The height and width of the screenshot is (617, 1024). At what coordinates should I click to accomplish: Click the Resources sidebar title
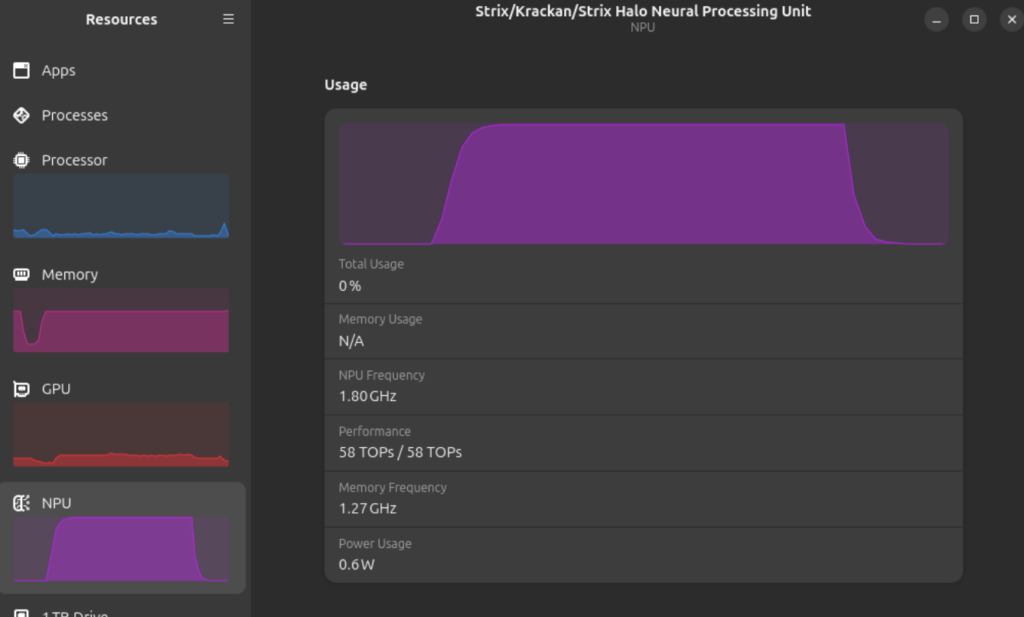click(x=121, y=20)
